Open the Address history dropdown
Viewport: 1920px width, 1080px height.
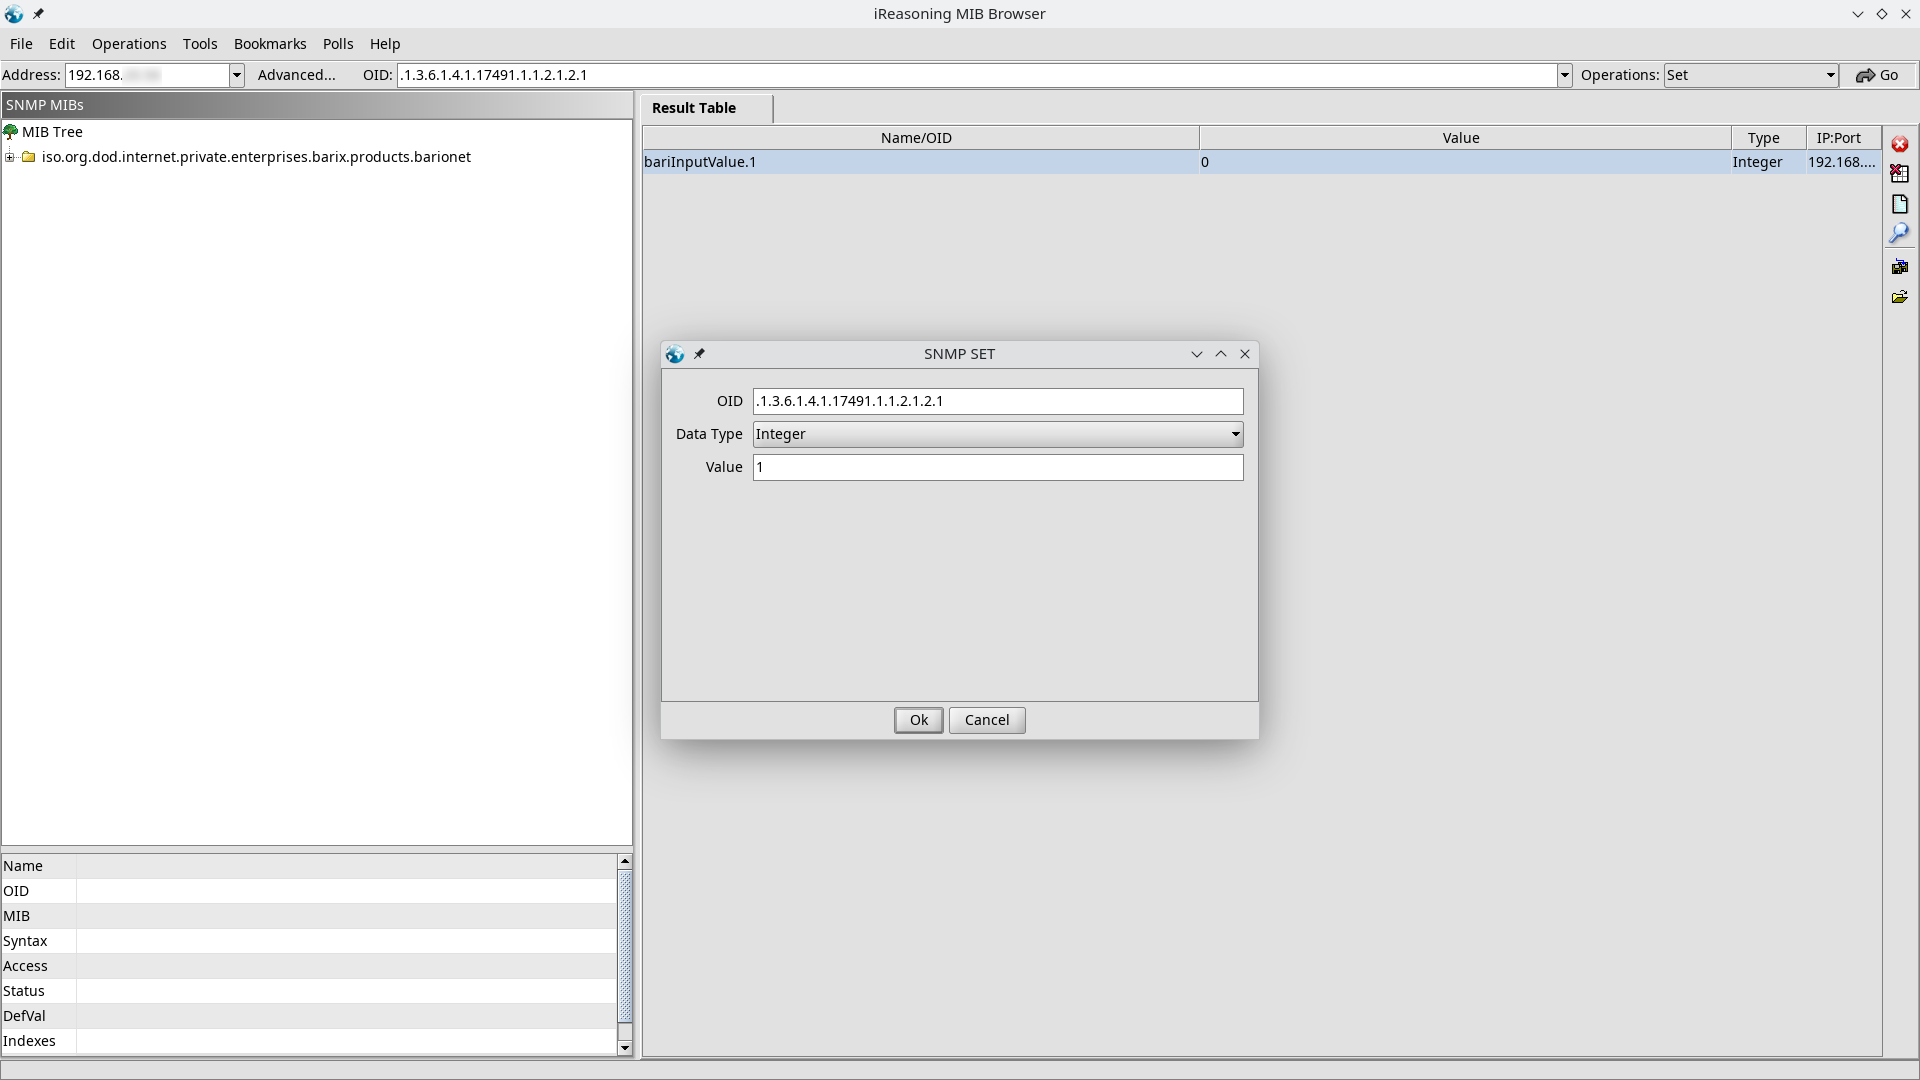236,75
